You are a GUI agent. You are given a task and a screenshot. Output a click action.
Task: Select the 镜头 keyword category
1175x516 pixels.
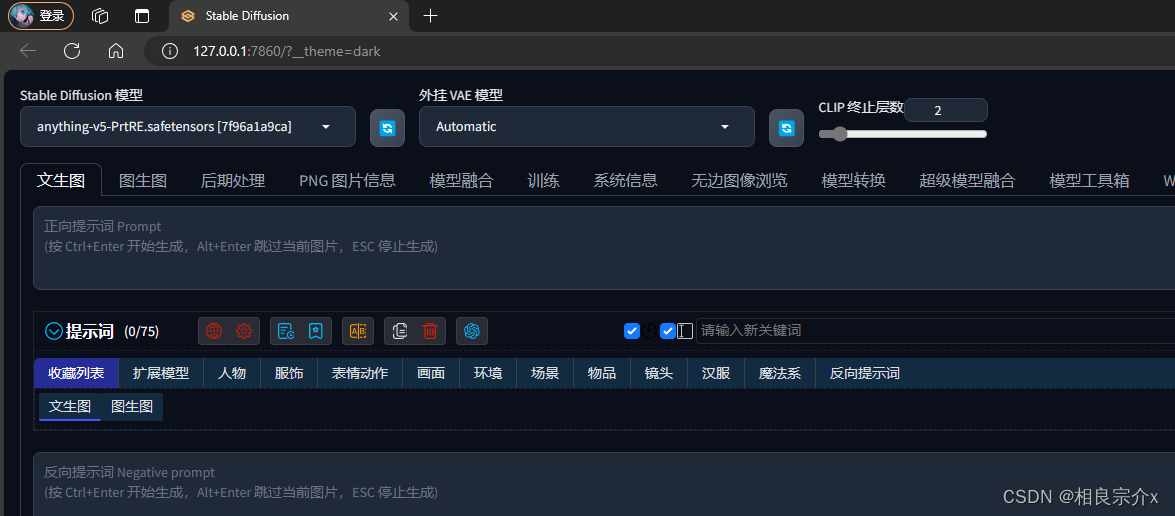point(659,373)
